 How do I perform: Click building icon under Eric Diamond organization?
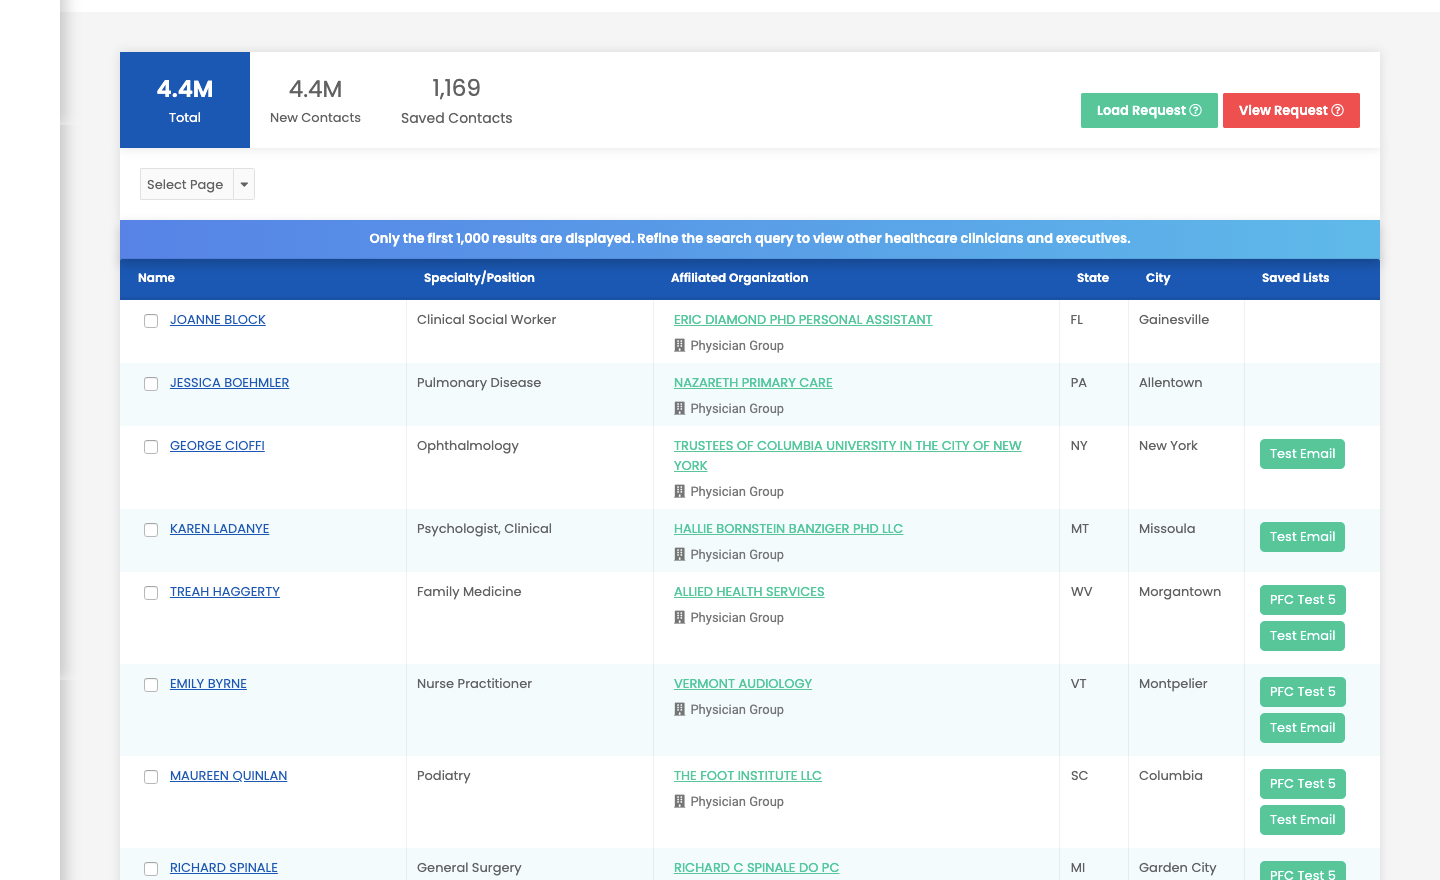tap(680, 346)
